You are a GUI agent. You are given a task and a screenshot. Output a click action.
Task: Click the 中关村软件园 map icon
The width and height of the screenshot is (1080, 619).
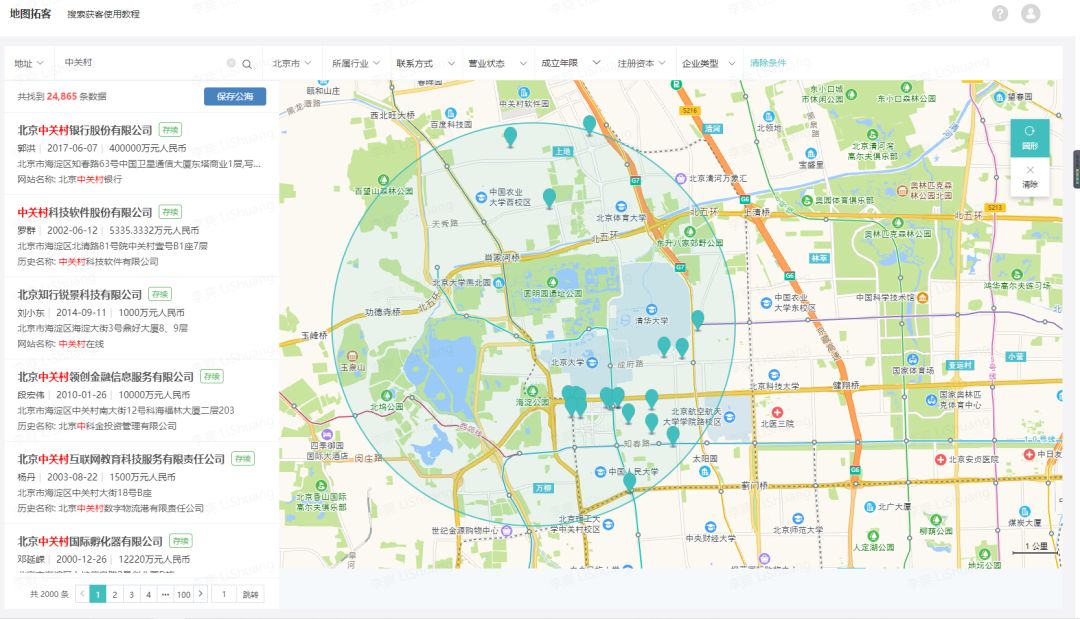pyautogui.click(x=523, y=93)
